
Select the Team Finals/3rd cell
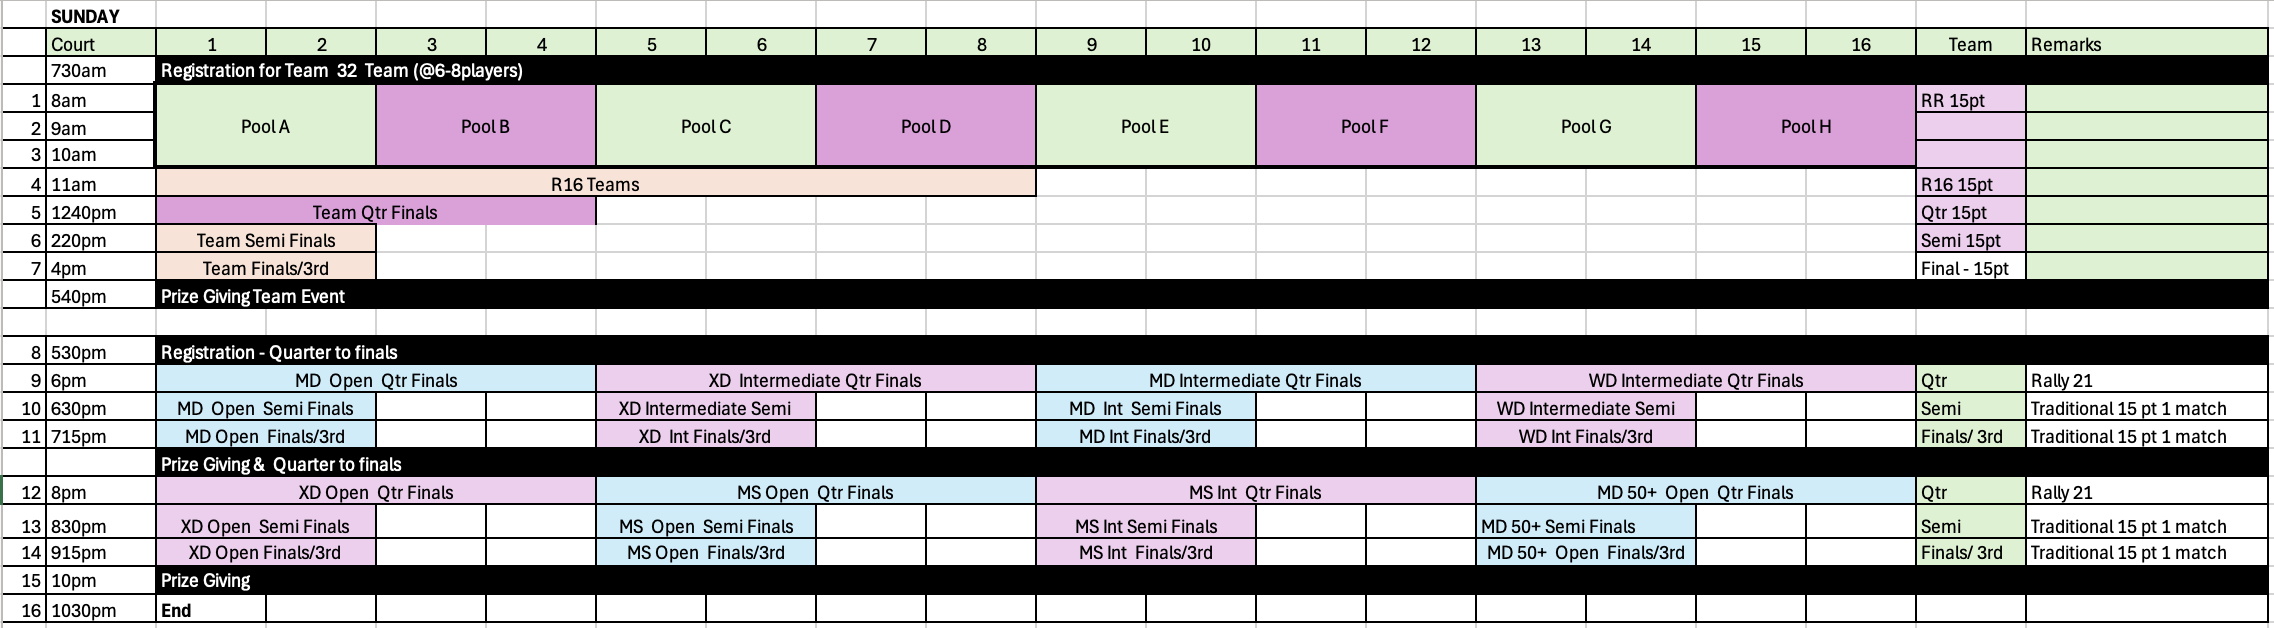[266, 267]
